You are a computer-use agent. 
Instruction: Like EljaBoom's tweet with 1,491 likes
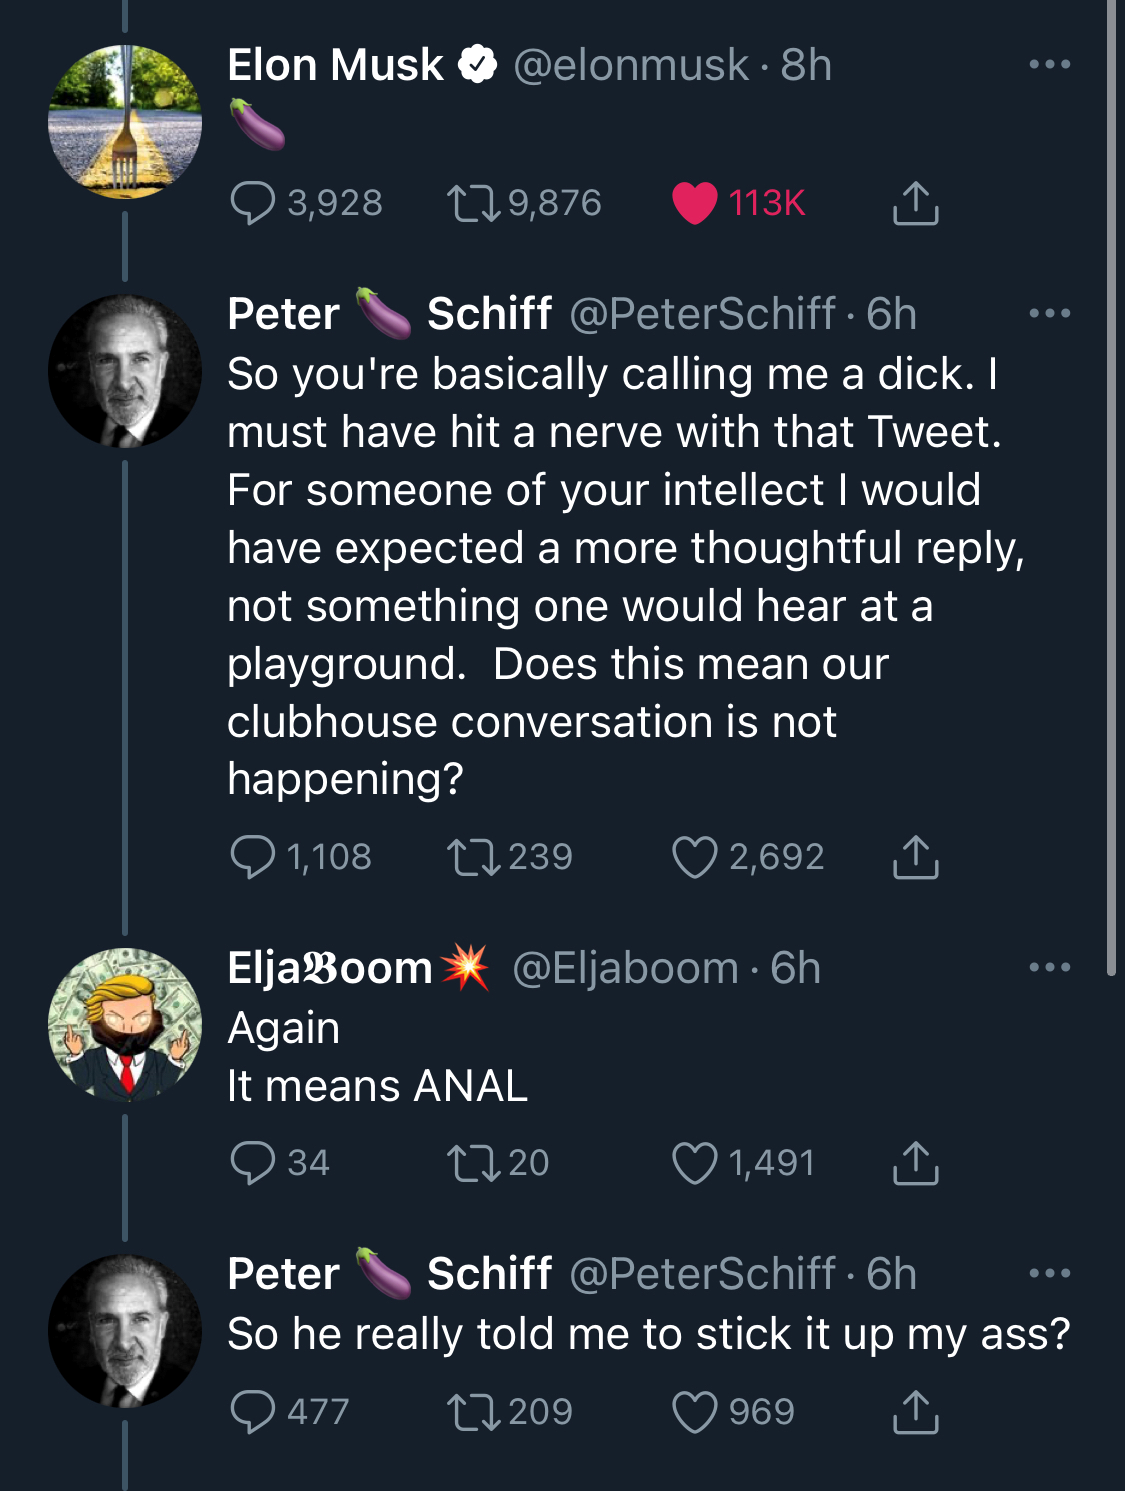[695, 1163]
